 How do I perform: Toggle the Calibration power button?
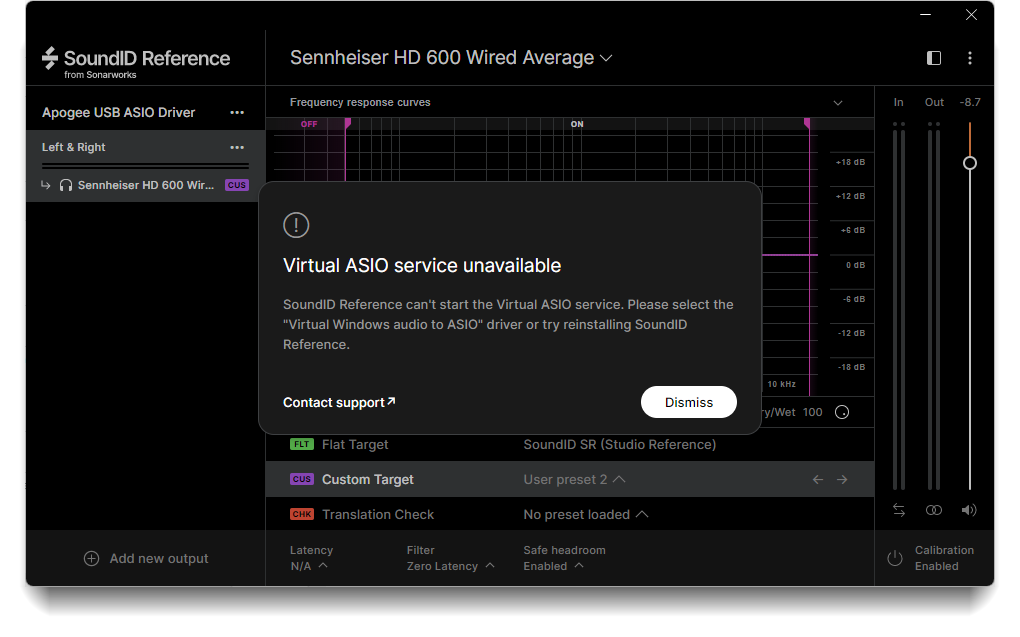tap(895, 558)
